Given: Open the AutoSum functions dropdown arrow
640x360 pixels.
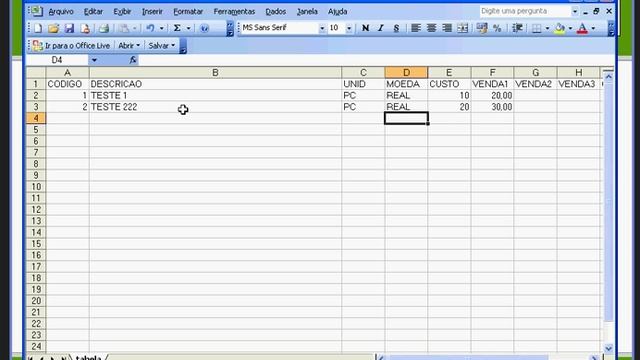Looking at the screenshot, I should [x=188, y=28].
